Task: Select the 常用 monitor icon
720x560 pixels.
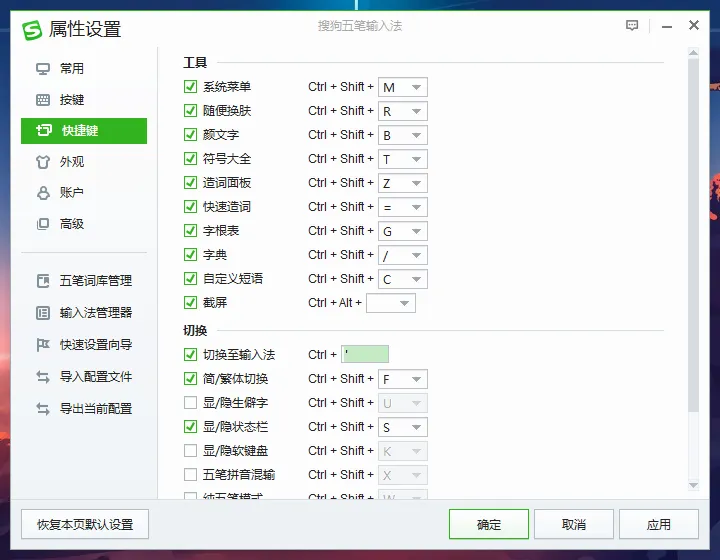Action: pos(43,69)
